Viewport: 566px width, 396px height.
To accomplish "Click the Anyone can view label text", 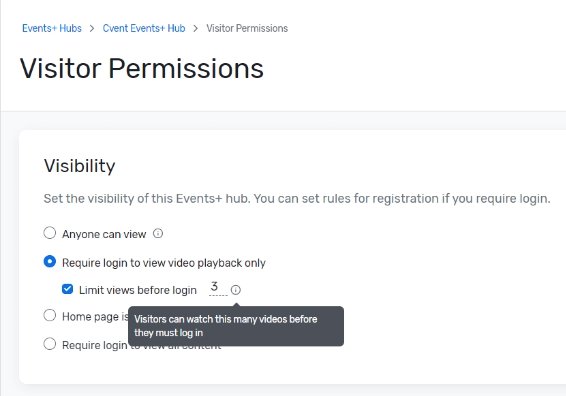I will click(x=104, y=234).
